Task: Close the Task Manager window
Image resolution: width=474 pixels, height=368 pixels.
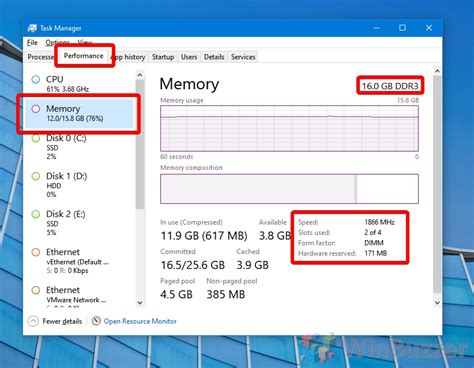Action: [x=429, y=28]
